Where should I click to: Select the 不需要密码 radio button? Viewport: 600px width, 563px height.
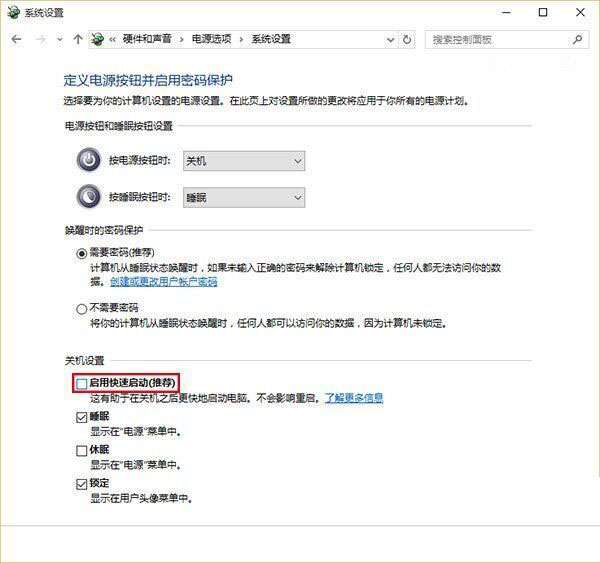point(82,310)
